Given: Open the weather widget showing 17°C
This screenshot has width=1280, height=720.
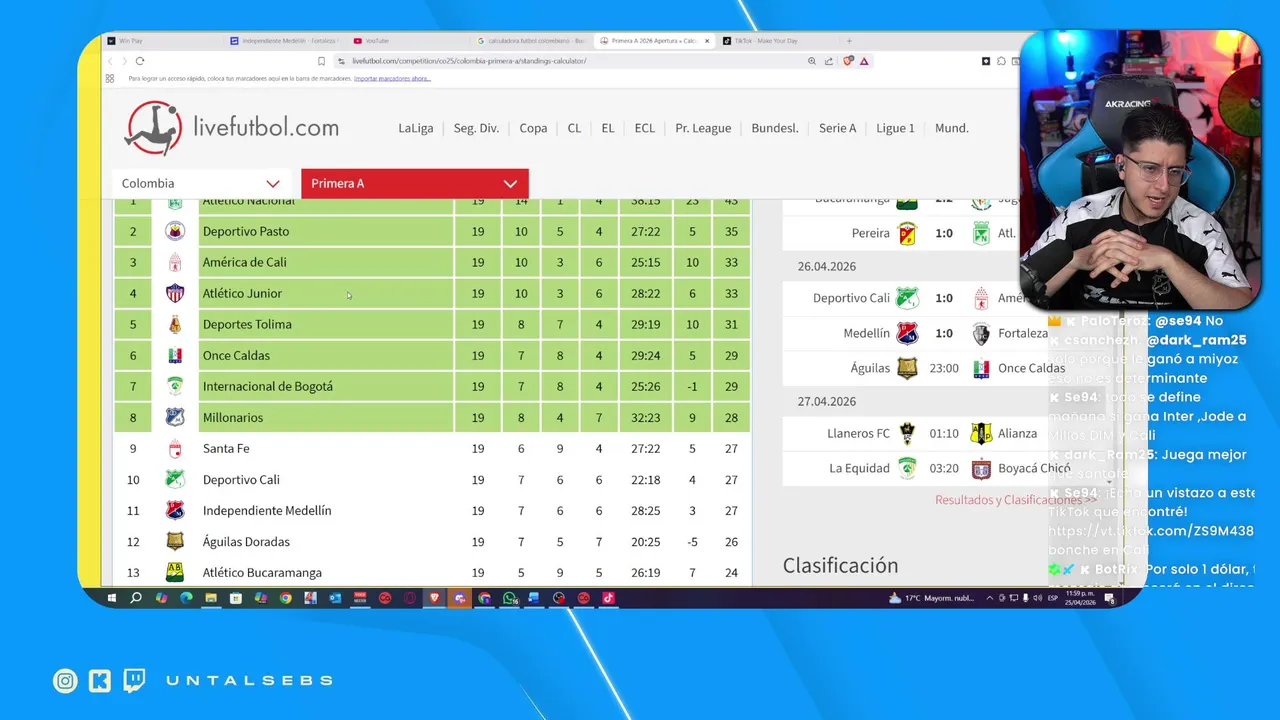Looking at the screenshot, I should pos(930,598).
